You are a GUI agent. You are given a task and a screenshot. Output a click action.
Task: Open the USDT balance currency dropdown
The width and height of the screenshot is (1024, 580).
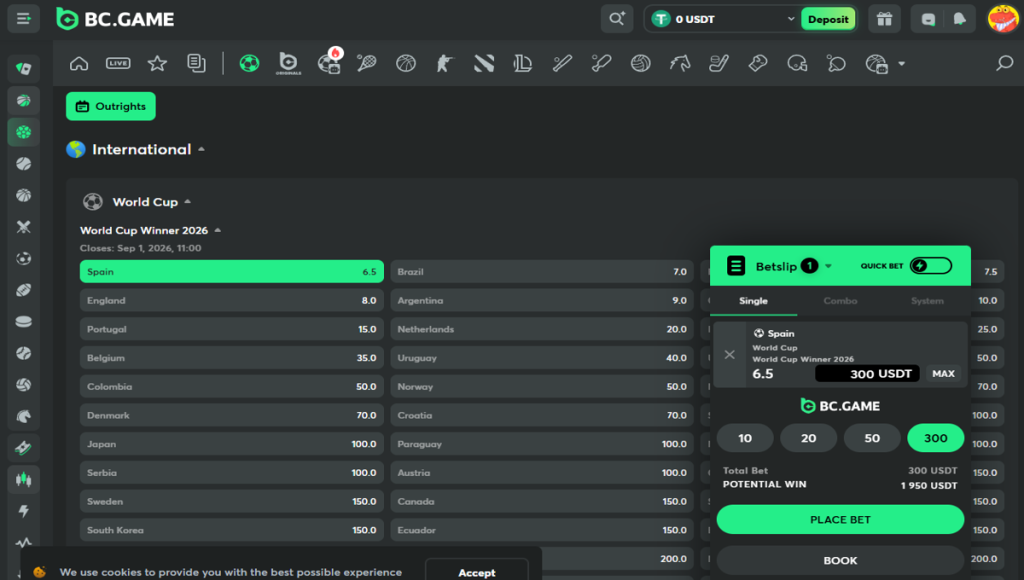pyautogui.click(x=720, y=19)
